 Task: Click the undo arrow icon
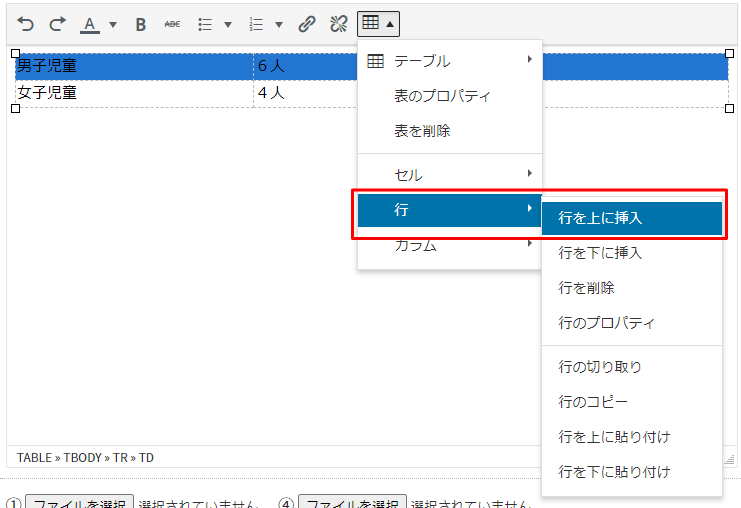[25, 24]
